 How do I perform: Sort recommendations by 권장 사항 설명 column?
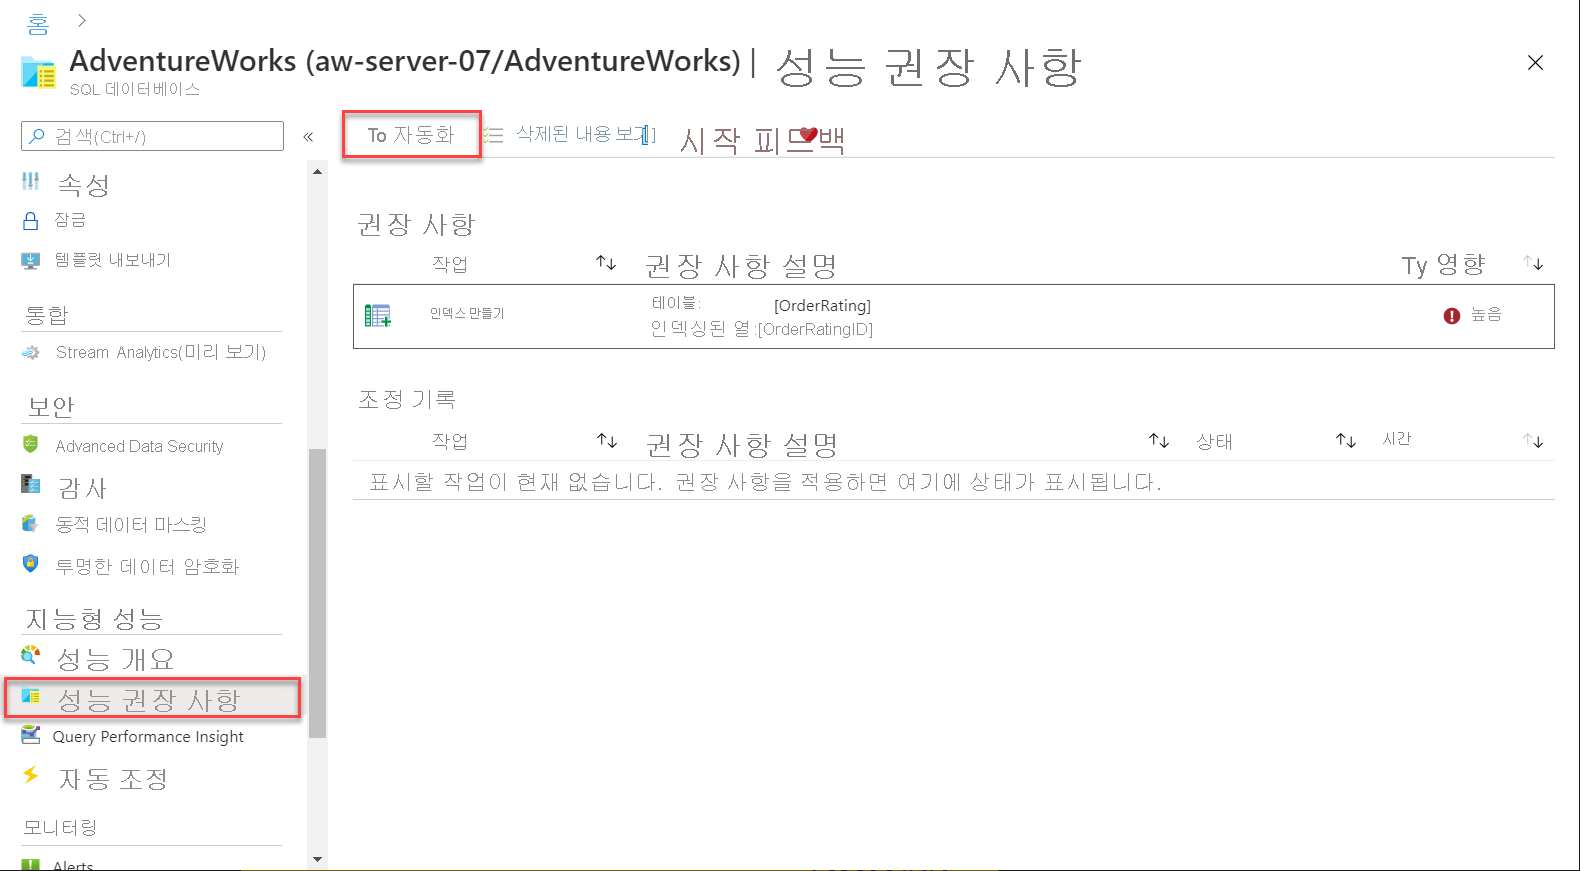(741, 265)
